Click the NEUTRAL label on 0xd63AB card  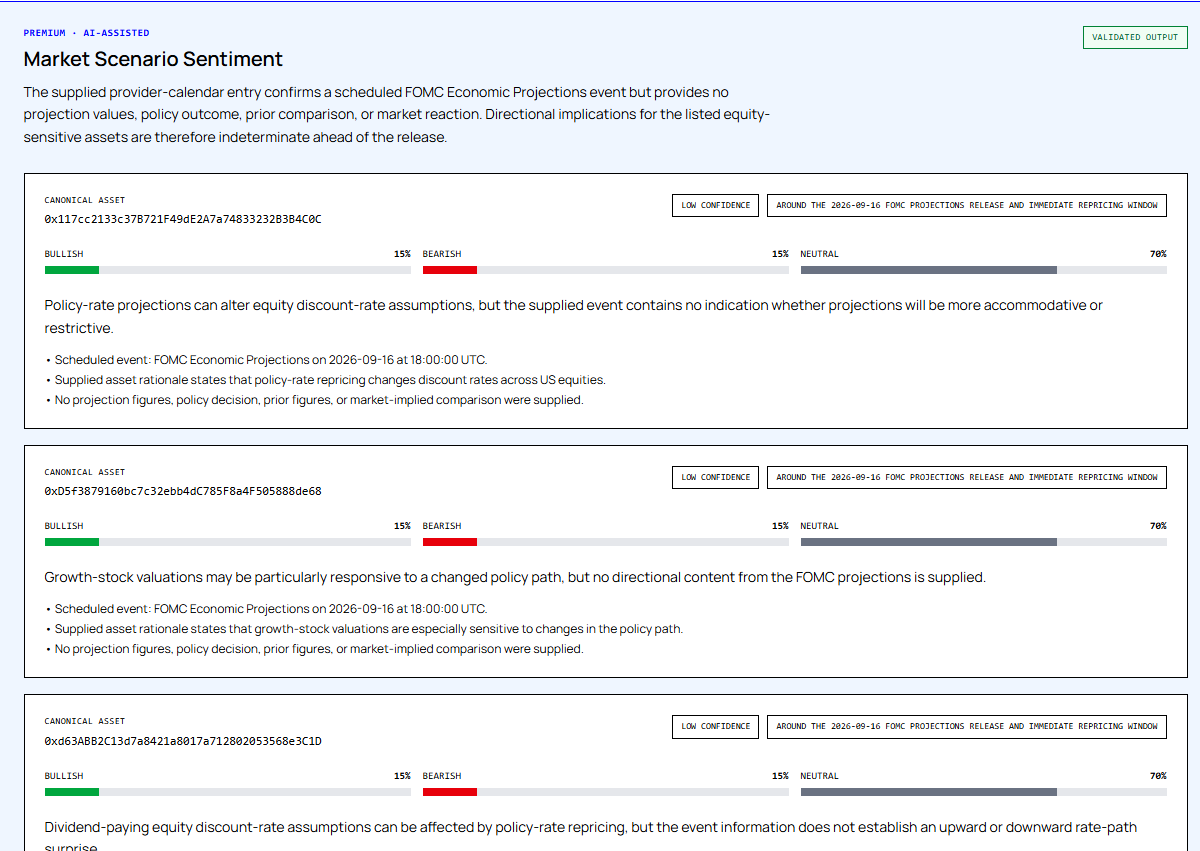[x=820, y=776]
